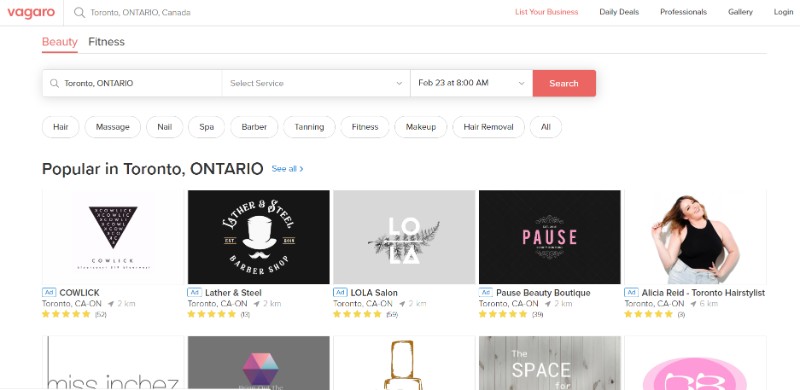Click COWLICK distance arrow icon

coord(111,304)
